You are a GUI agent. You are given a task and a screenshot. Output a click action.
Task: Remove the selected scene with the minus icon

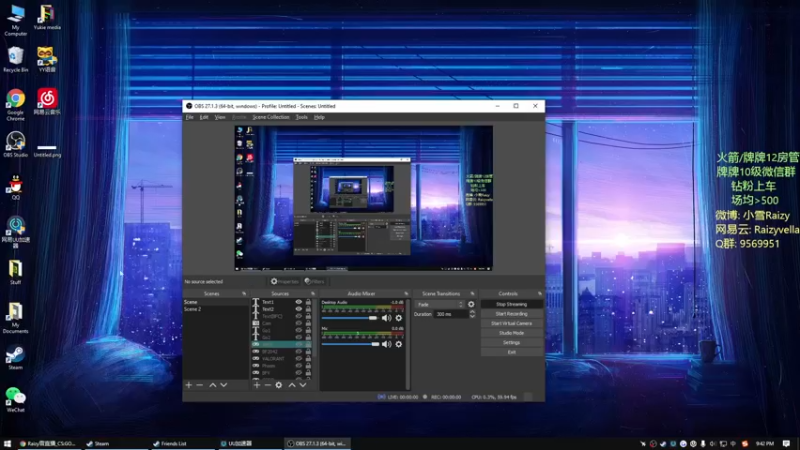(200, 385)
